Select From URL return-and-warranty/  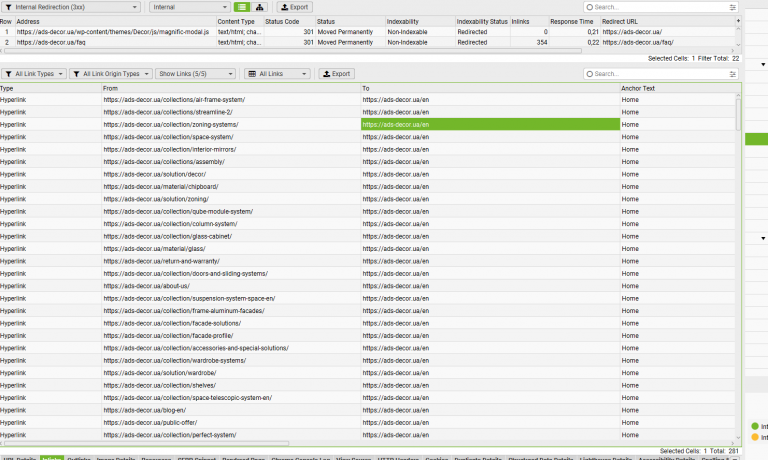(162, 261)
